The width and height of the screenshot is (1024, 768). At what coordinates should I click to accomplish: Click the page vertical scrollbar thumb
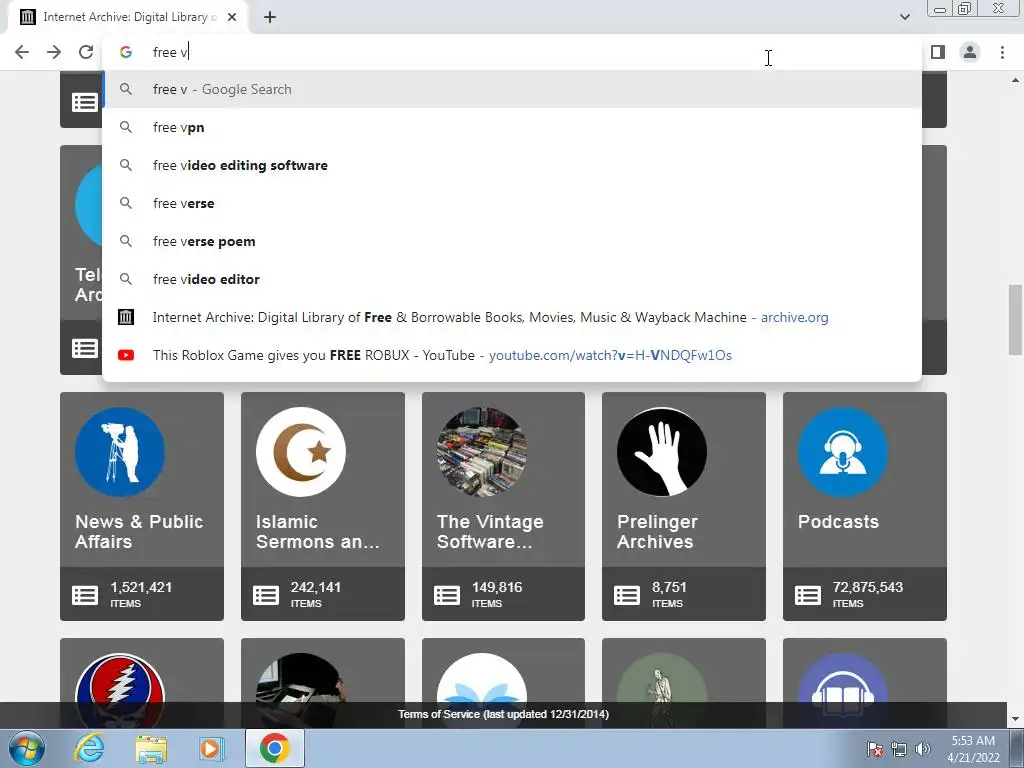[x=1015, y=319]
